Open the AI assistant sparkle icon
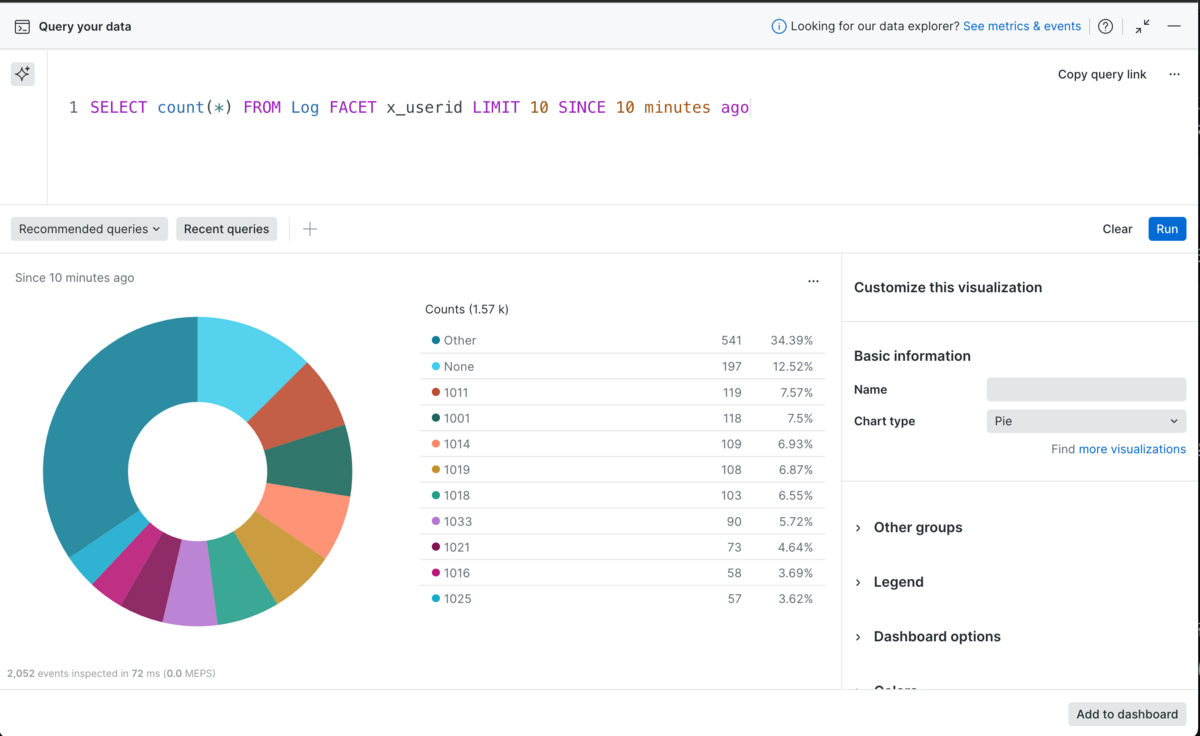Viewport: 1200px width, 736px height. (23, 74)
